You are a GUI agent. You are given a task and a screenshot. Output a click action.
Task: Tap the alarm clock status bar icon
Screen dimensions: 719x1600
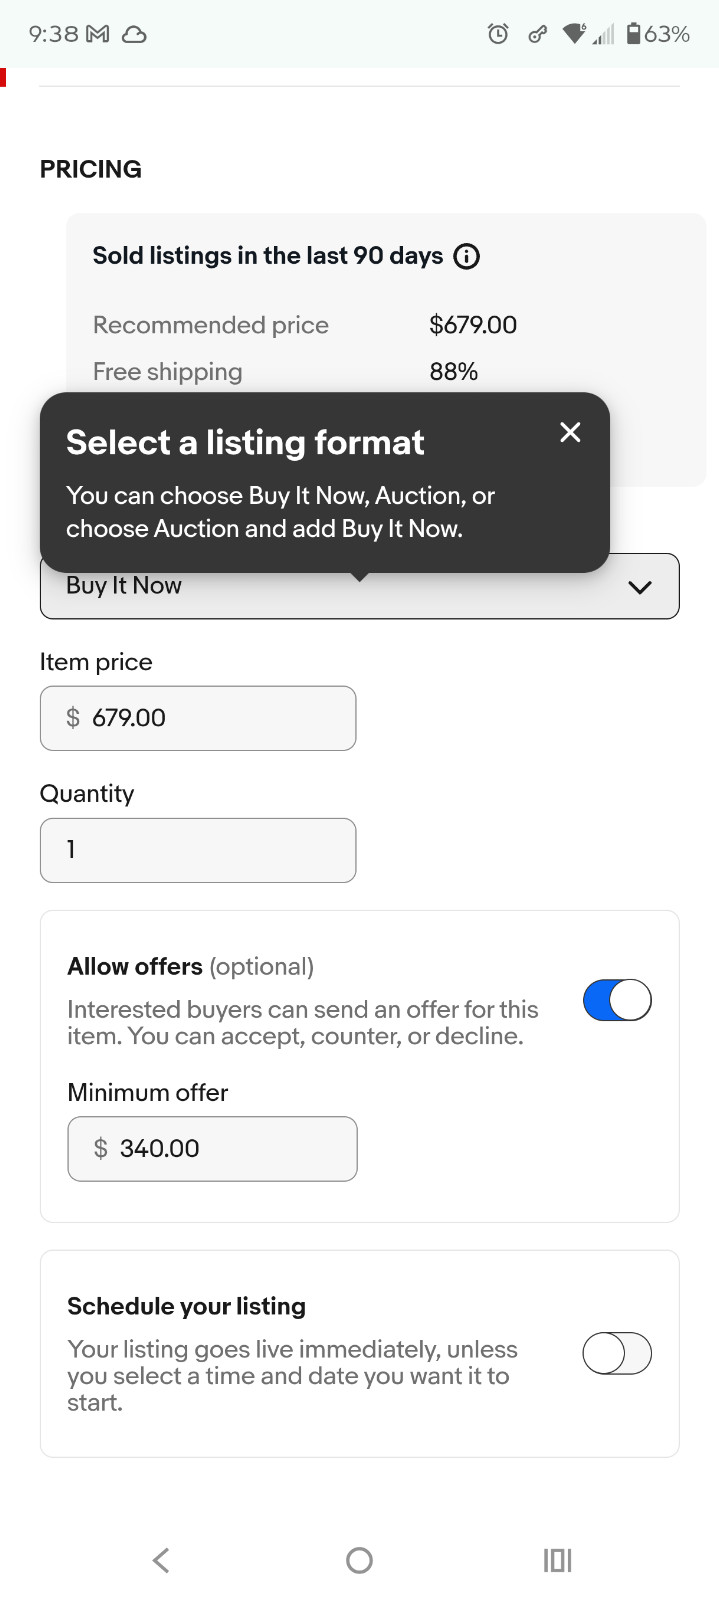tap(498, 34)
